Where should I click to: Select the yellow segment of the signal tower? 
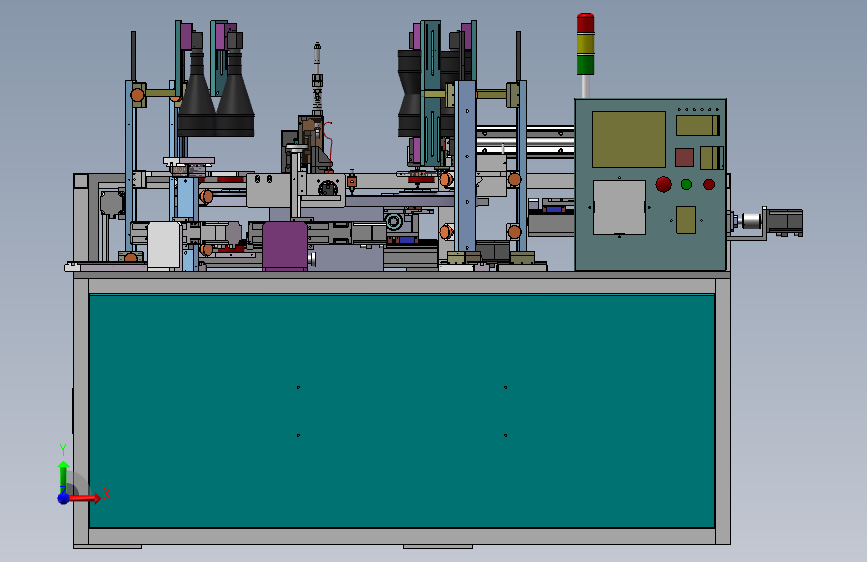pyautogui.click(x=586, y=44)
